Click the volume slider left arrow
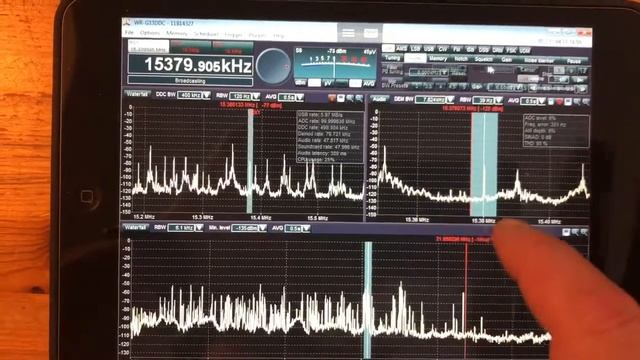This screenshot has width=640, height=360. click(x=533, y=88)
